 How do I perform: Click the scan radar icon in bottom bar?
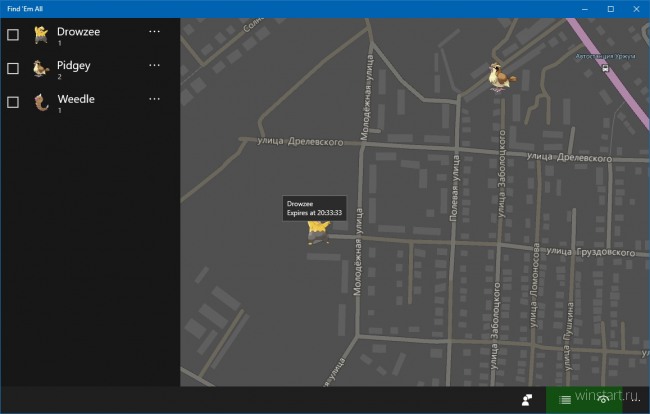pos(603,399)
